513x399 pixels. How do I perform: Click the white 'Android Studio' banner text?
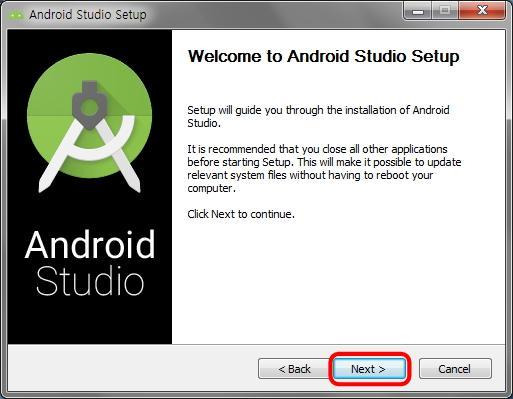[90, 263]
